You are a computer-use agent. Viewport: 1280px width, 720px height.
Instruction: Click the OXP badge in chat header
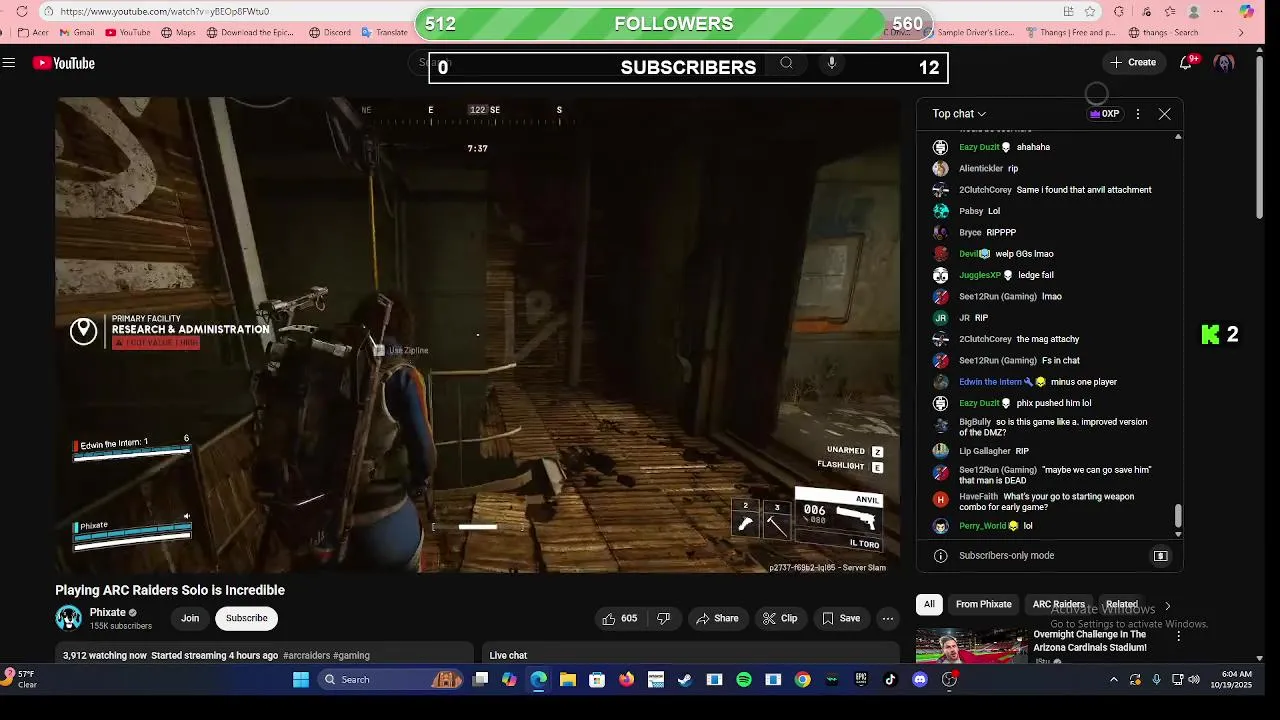click(1104, 114)
